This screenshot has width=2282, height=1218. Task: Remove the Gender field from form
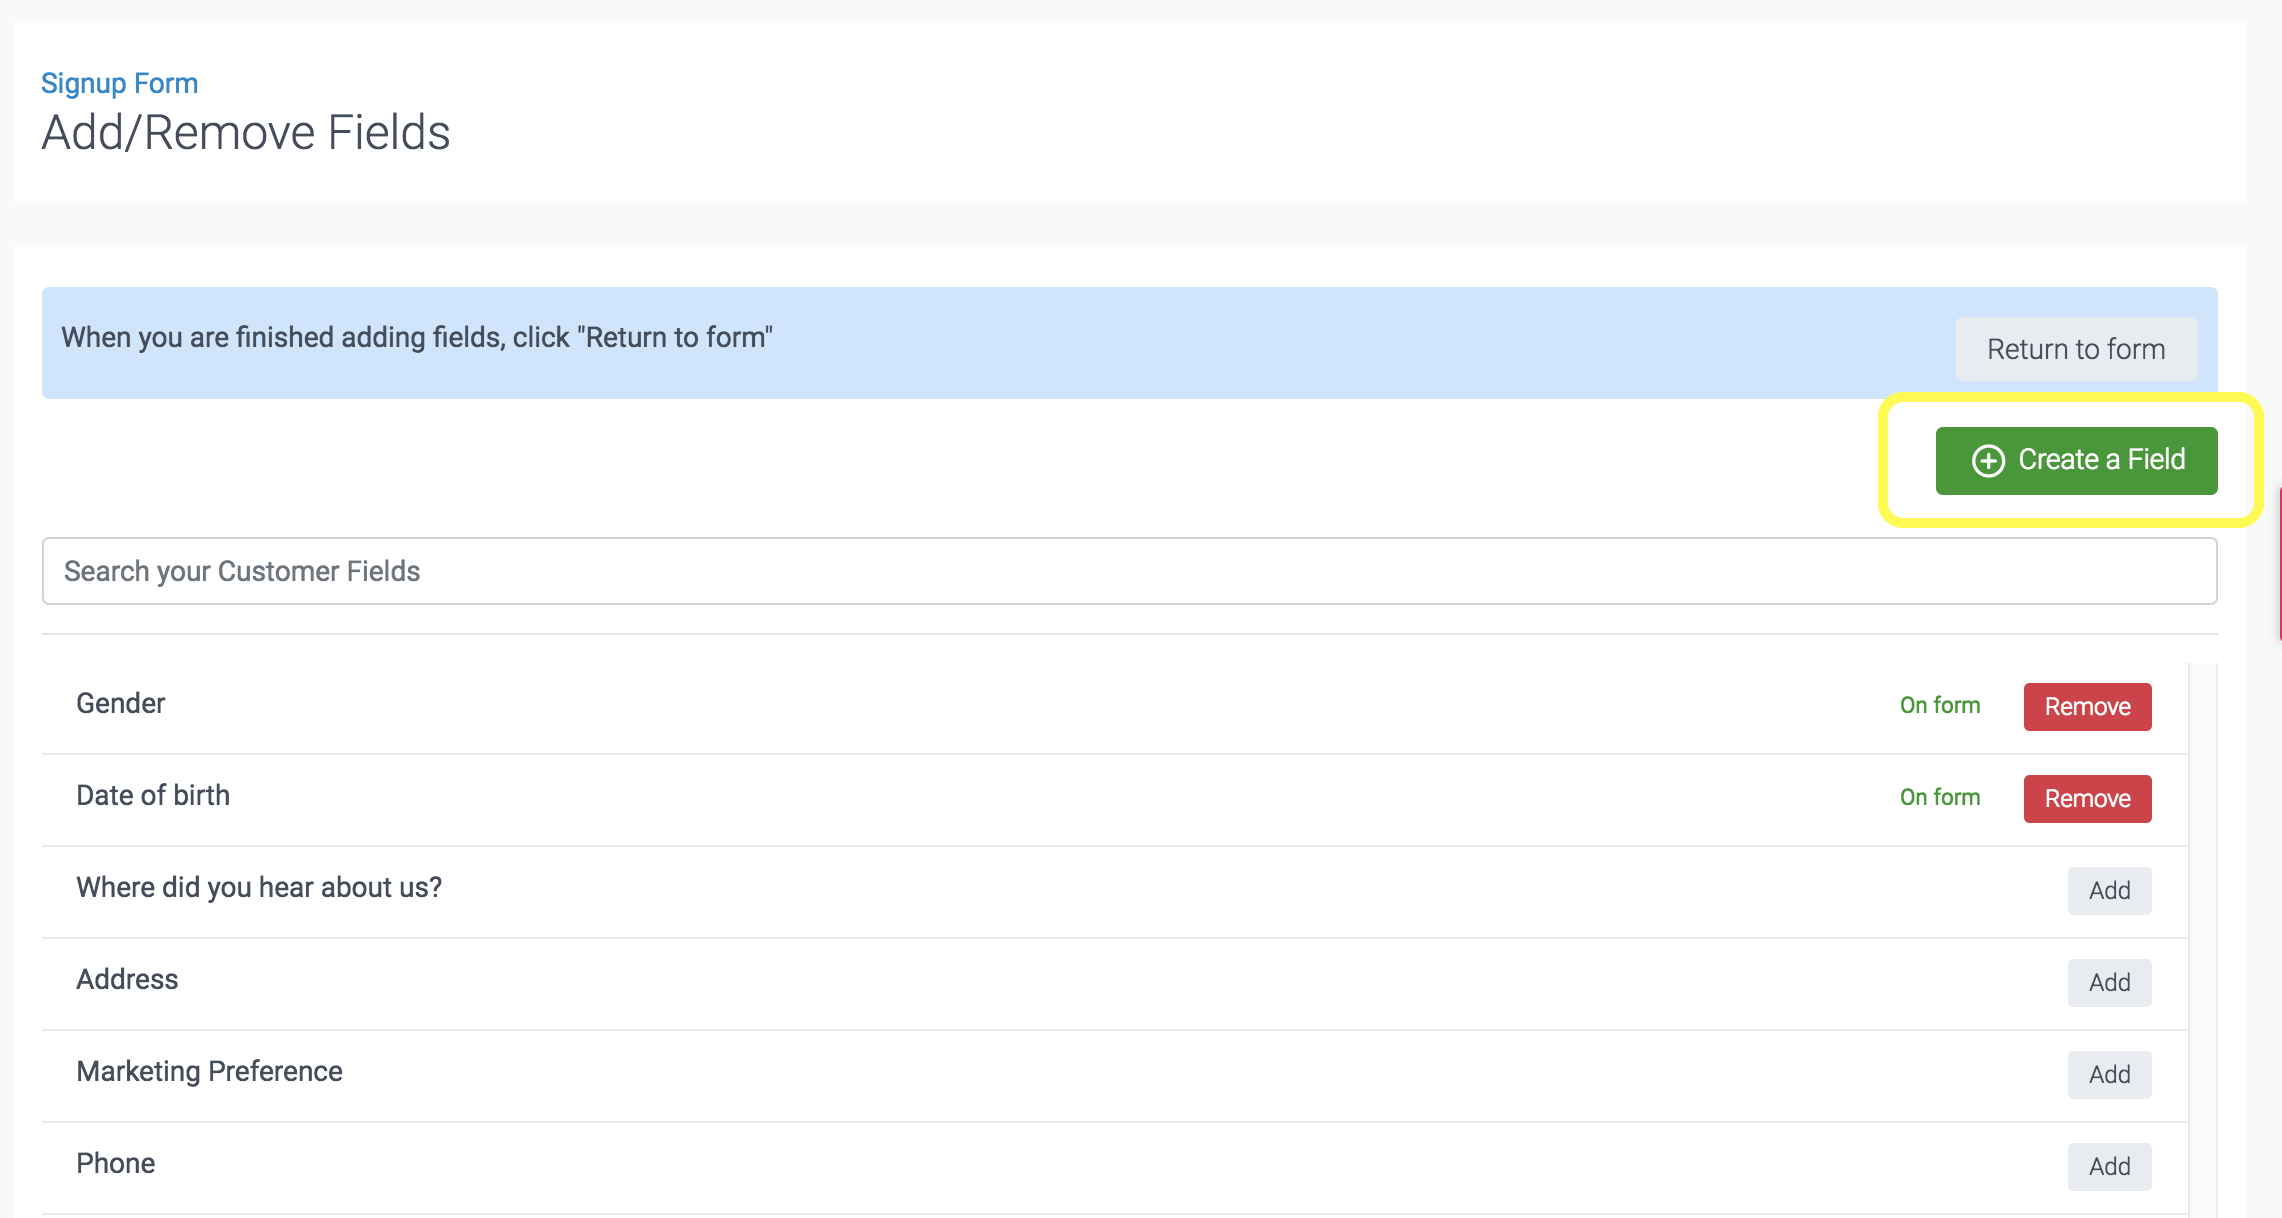(x=2087, y=707)
